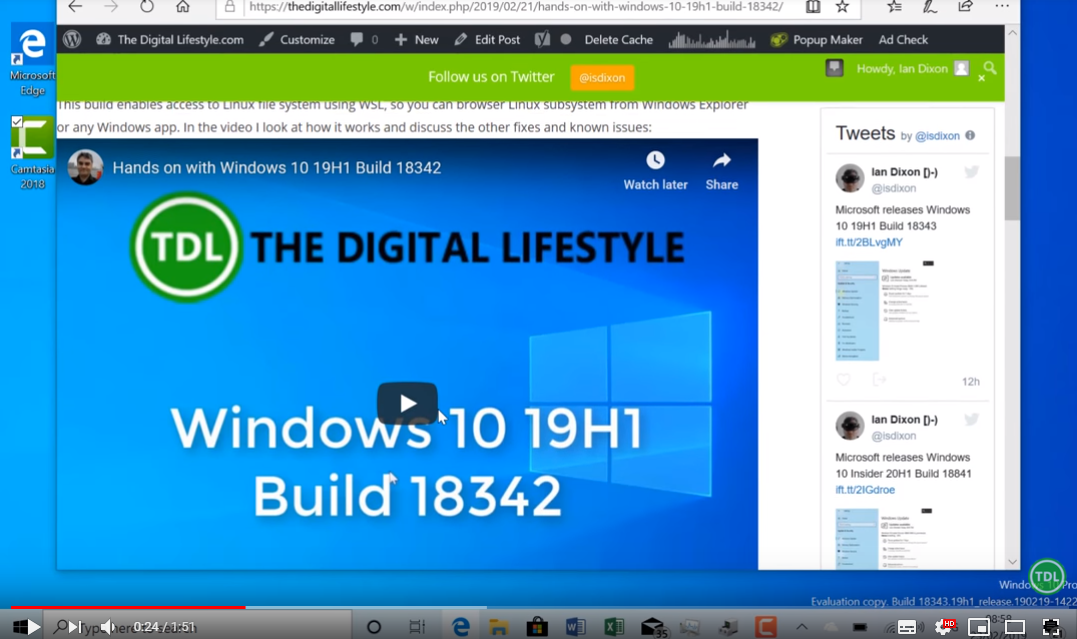Click the Edge back arrow
Viewport: 1077px width, 639px height.
pyautogui.click(x=75, y=7)
